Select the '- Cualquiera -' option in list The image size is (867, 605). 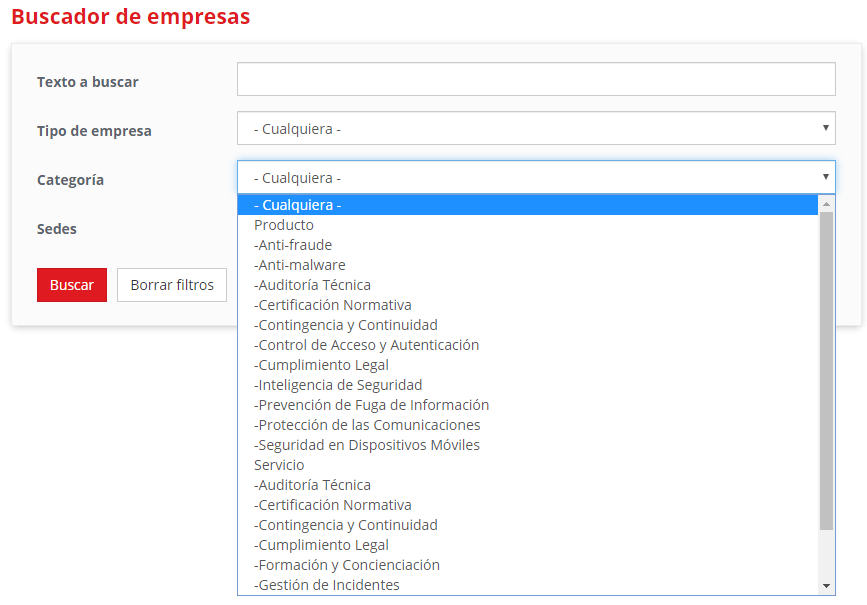click(298, 205)
